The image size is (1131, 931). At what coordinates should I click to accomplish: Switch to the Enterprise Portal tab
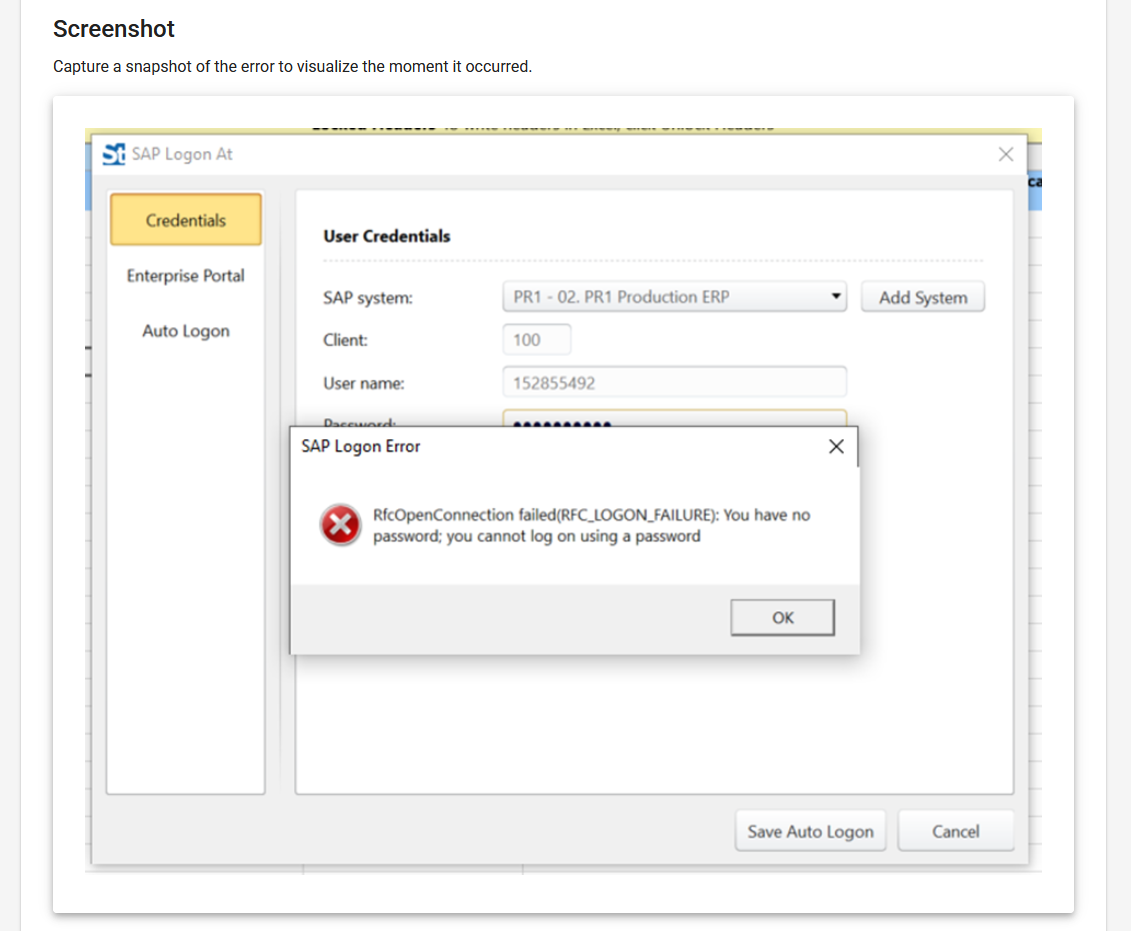(186, 276)
